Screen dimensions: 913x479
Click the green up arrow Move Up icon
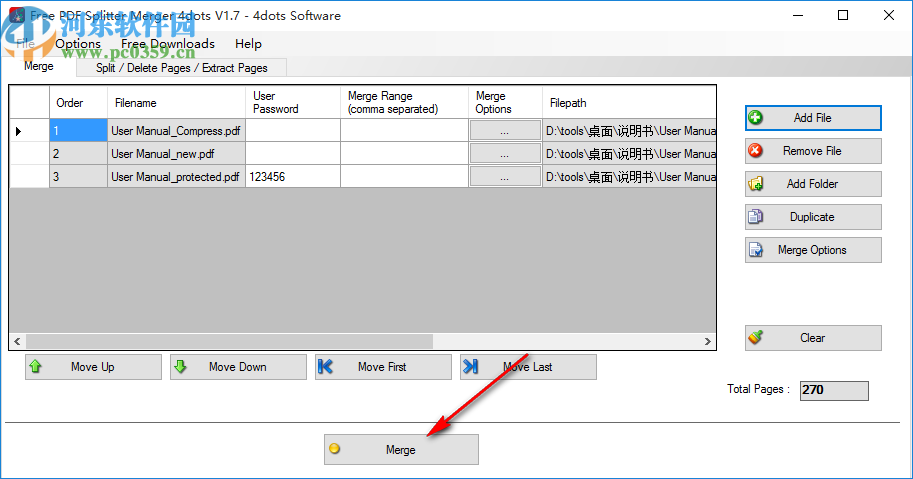point(36,366)
